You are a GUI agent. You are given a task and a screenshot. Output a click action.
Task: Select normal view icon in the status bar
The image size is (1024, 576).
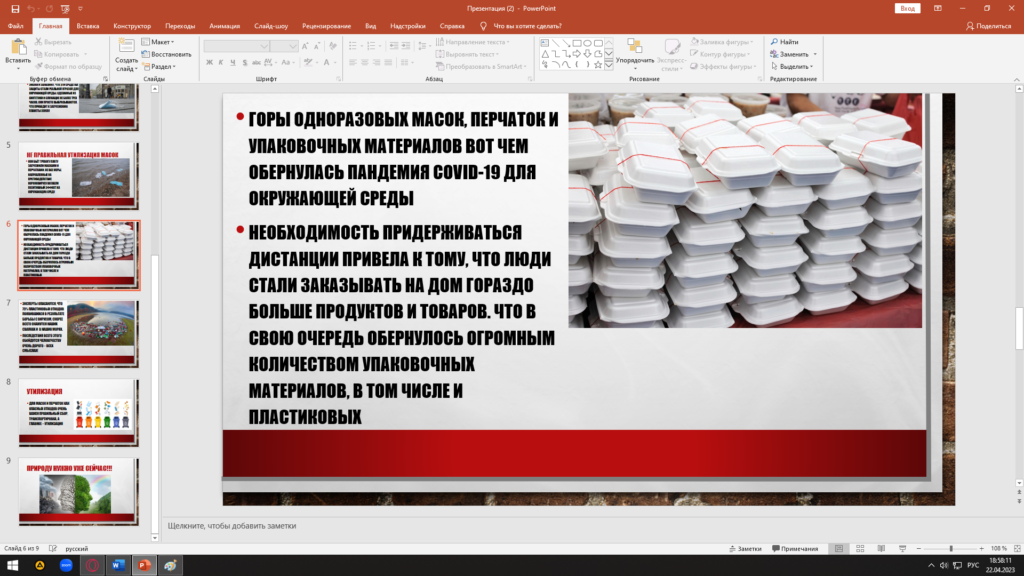pyautogui.click(x=839, y=549)
